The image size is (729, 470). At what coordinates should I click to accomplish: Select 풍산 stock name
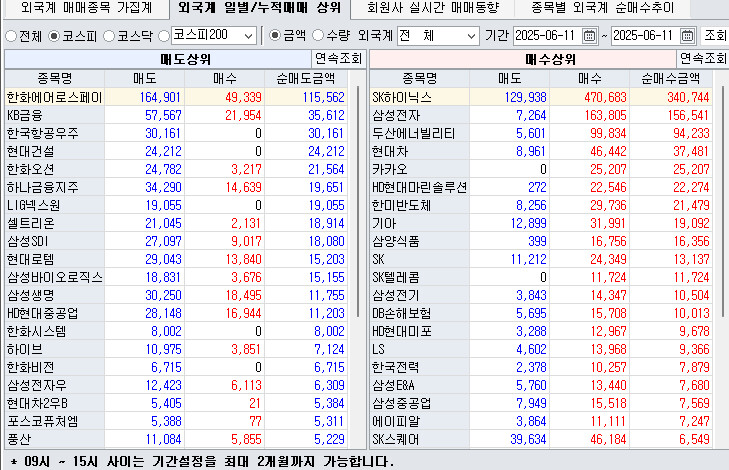[19, 439]
